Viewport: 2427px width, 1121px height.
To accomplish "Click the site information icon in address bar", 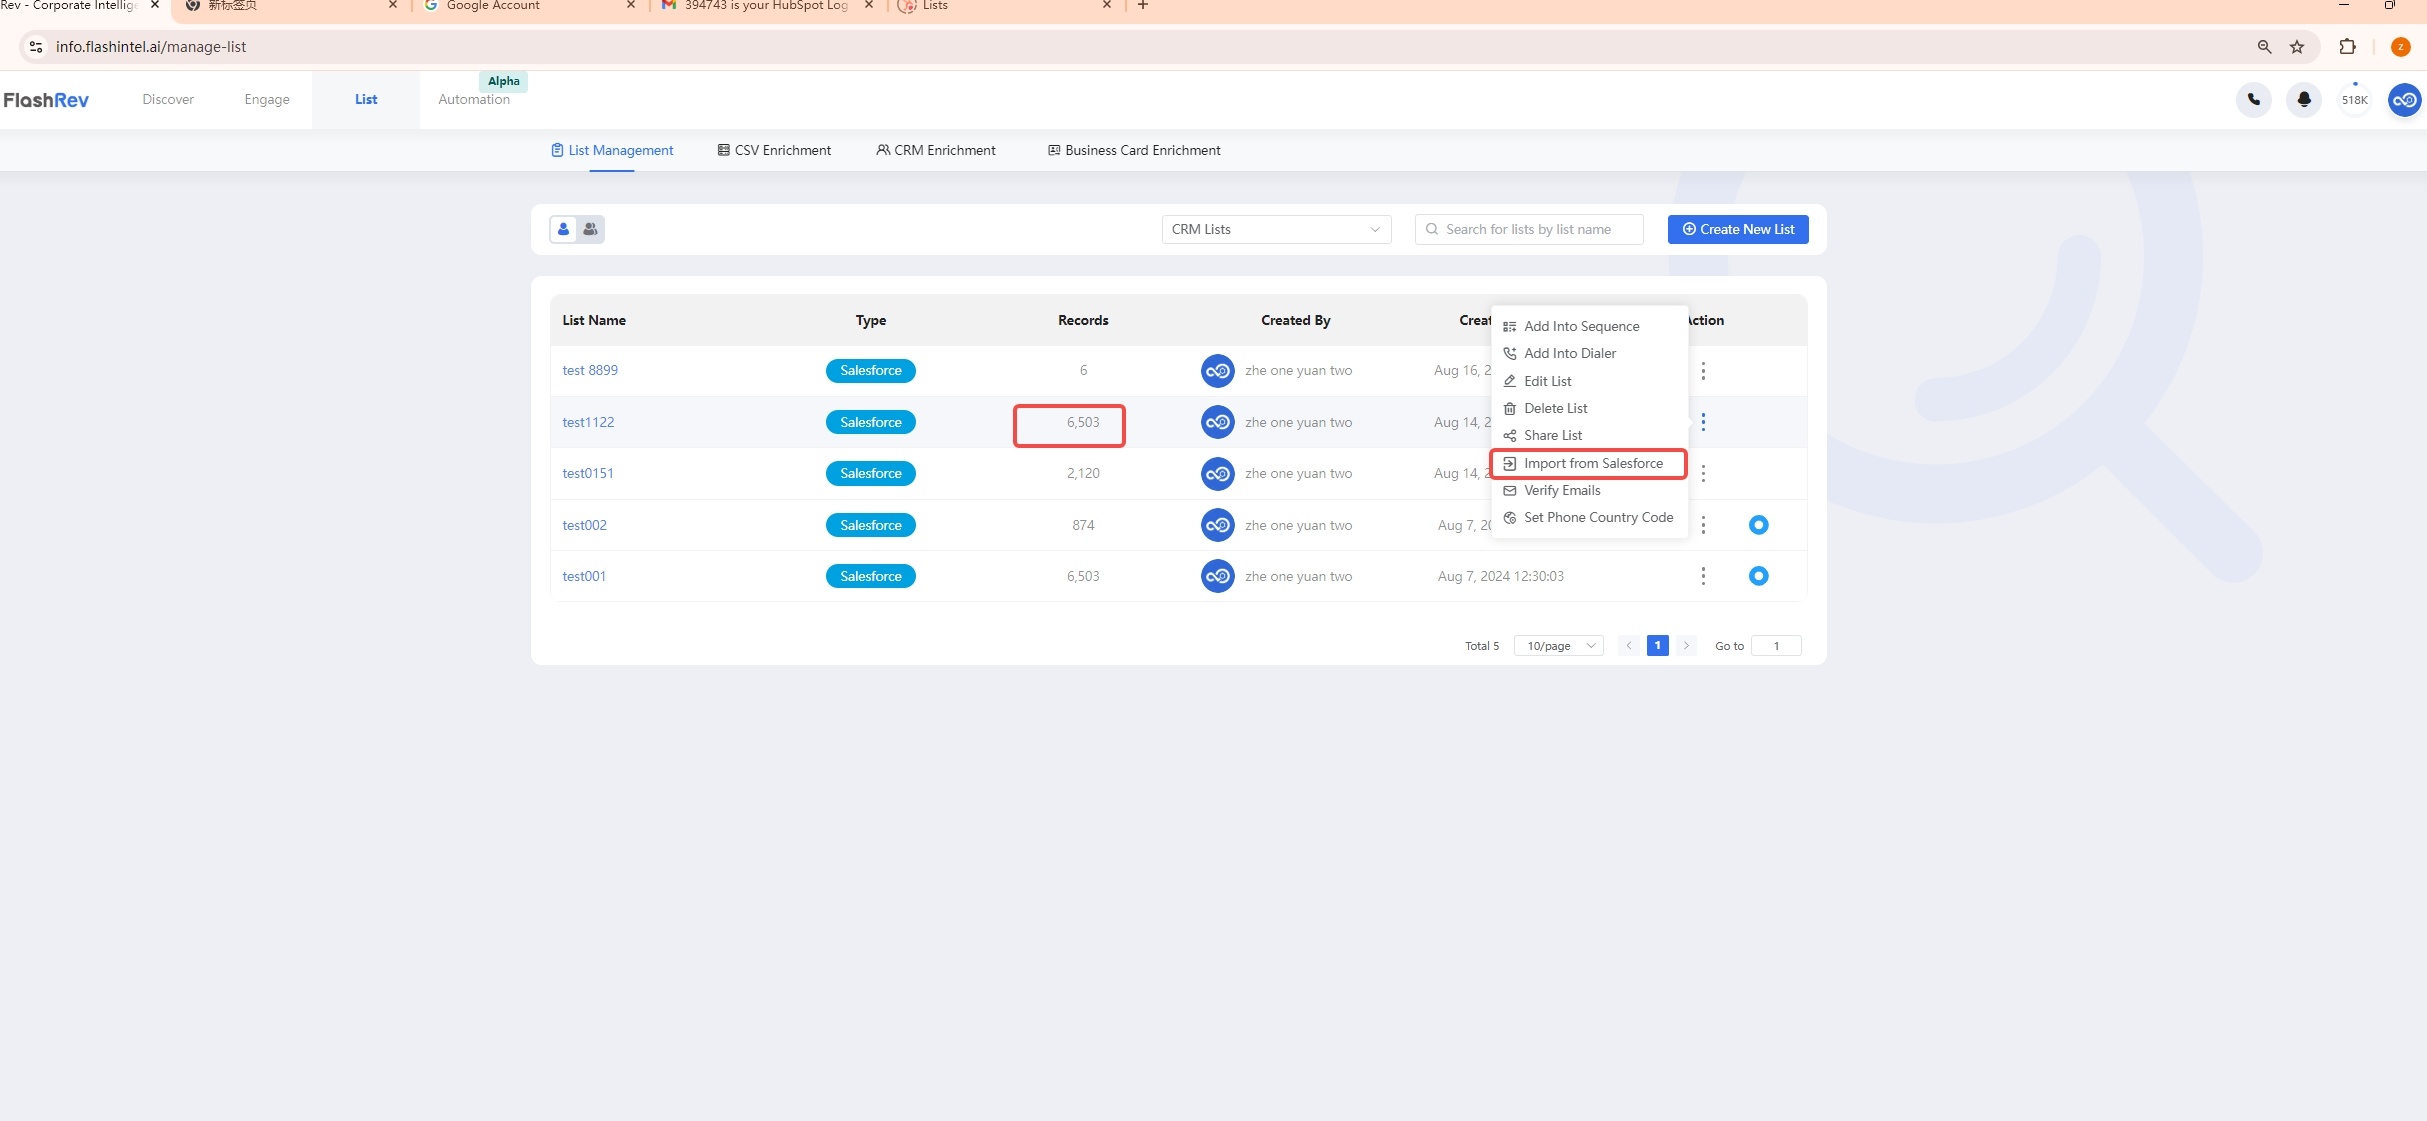I will pos(36,47).
